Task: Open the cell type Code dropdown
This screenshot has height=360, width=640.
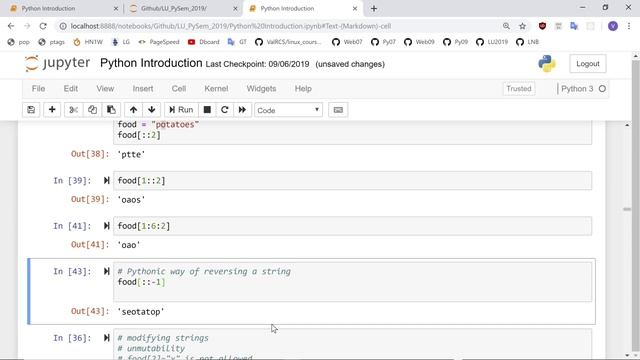Action: (x=288, y=110)
